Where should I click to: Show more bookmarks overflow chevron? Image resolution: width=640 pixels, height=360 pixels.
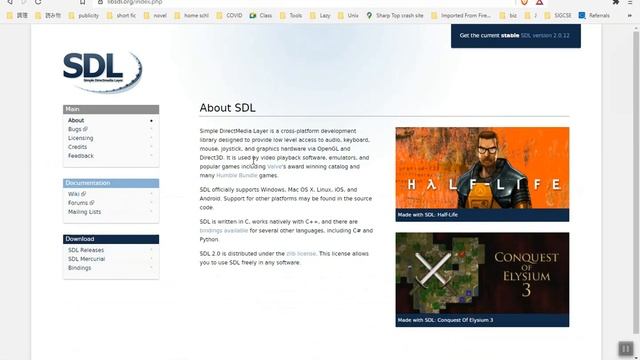(629, 16)
